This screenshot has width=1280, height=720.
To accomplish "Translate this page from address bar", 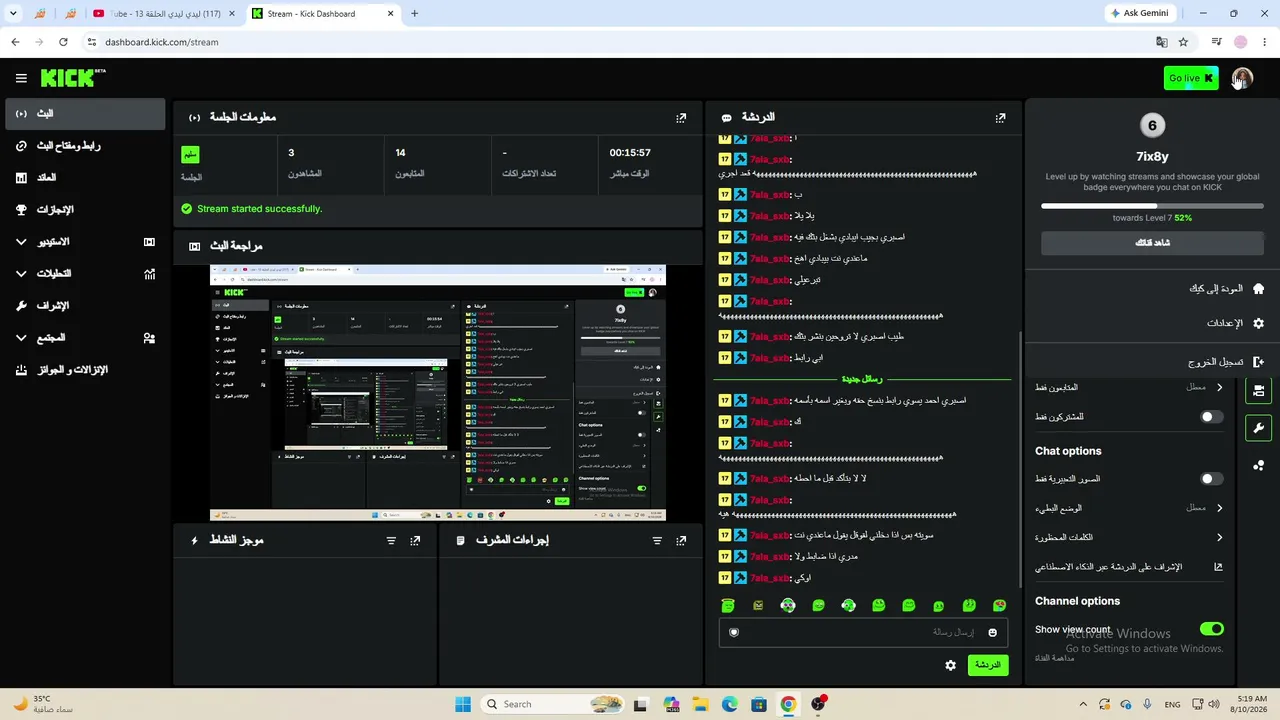I will (x=1161, y=42).
